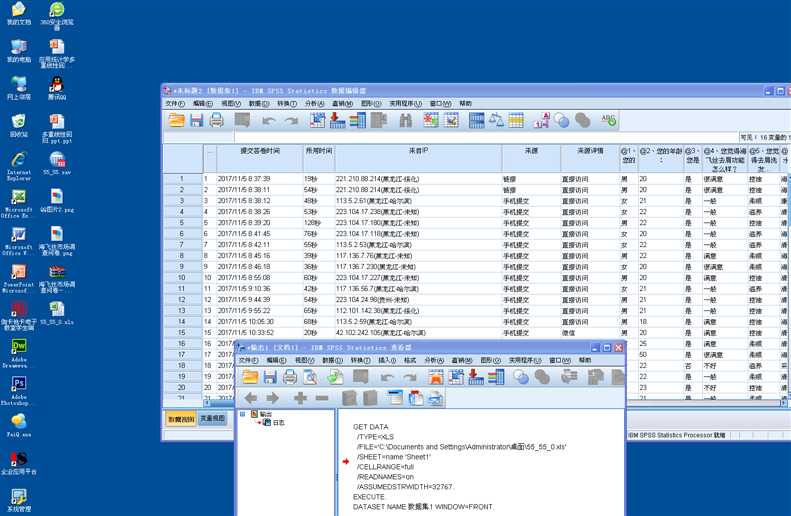Viewport: 791px width, 516px height.
Task: Open Adobe Photoshop desktop shortcut
Action: tap(19, 391)
